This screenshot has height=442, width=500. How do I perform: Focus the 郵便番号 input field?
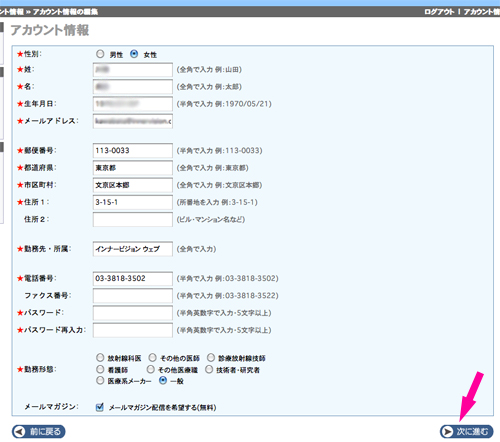(x=133, y=151)
